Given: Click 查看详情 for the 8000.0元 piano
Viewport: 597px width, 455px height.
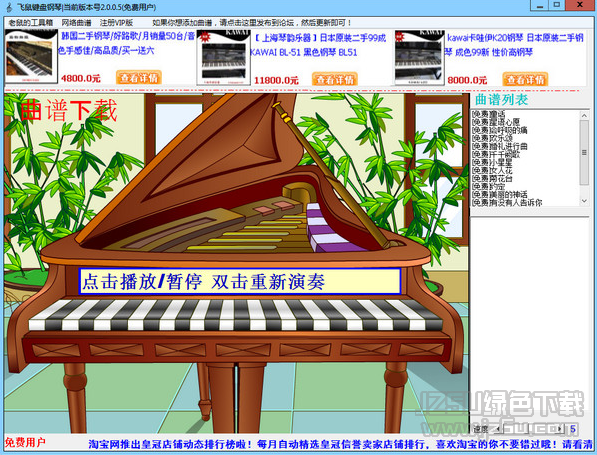Looking at the screenshot, I should click(x=525, y=79).
